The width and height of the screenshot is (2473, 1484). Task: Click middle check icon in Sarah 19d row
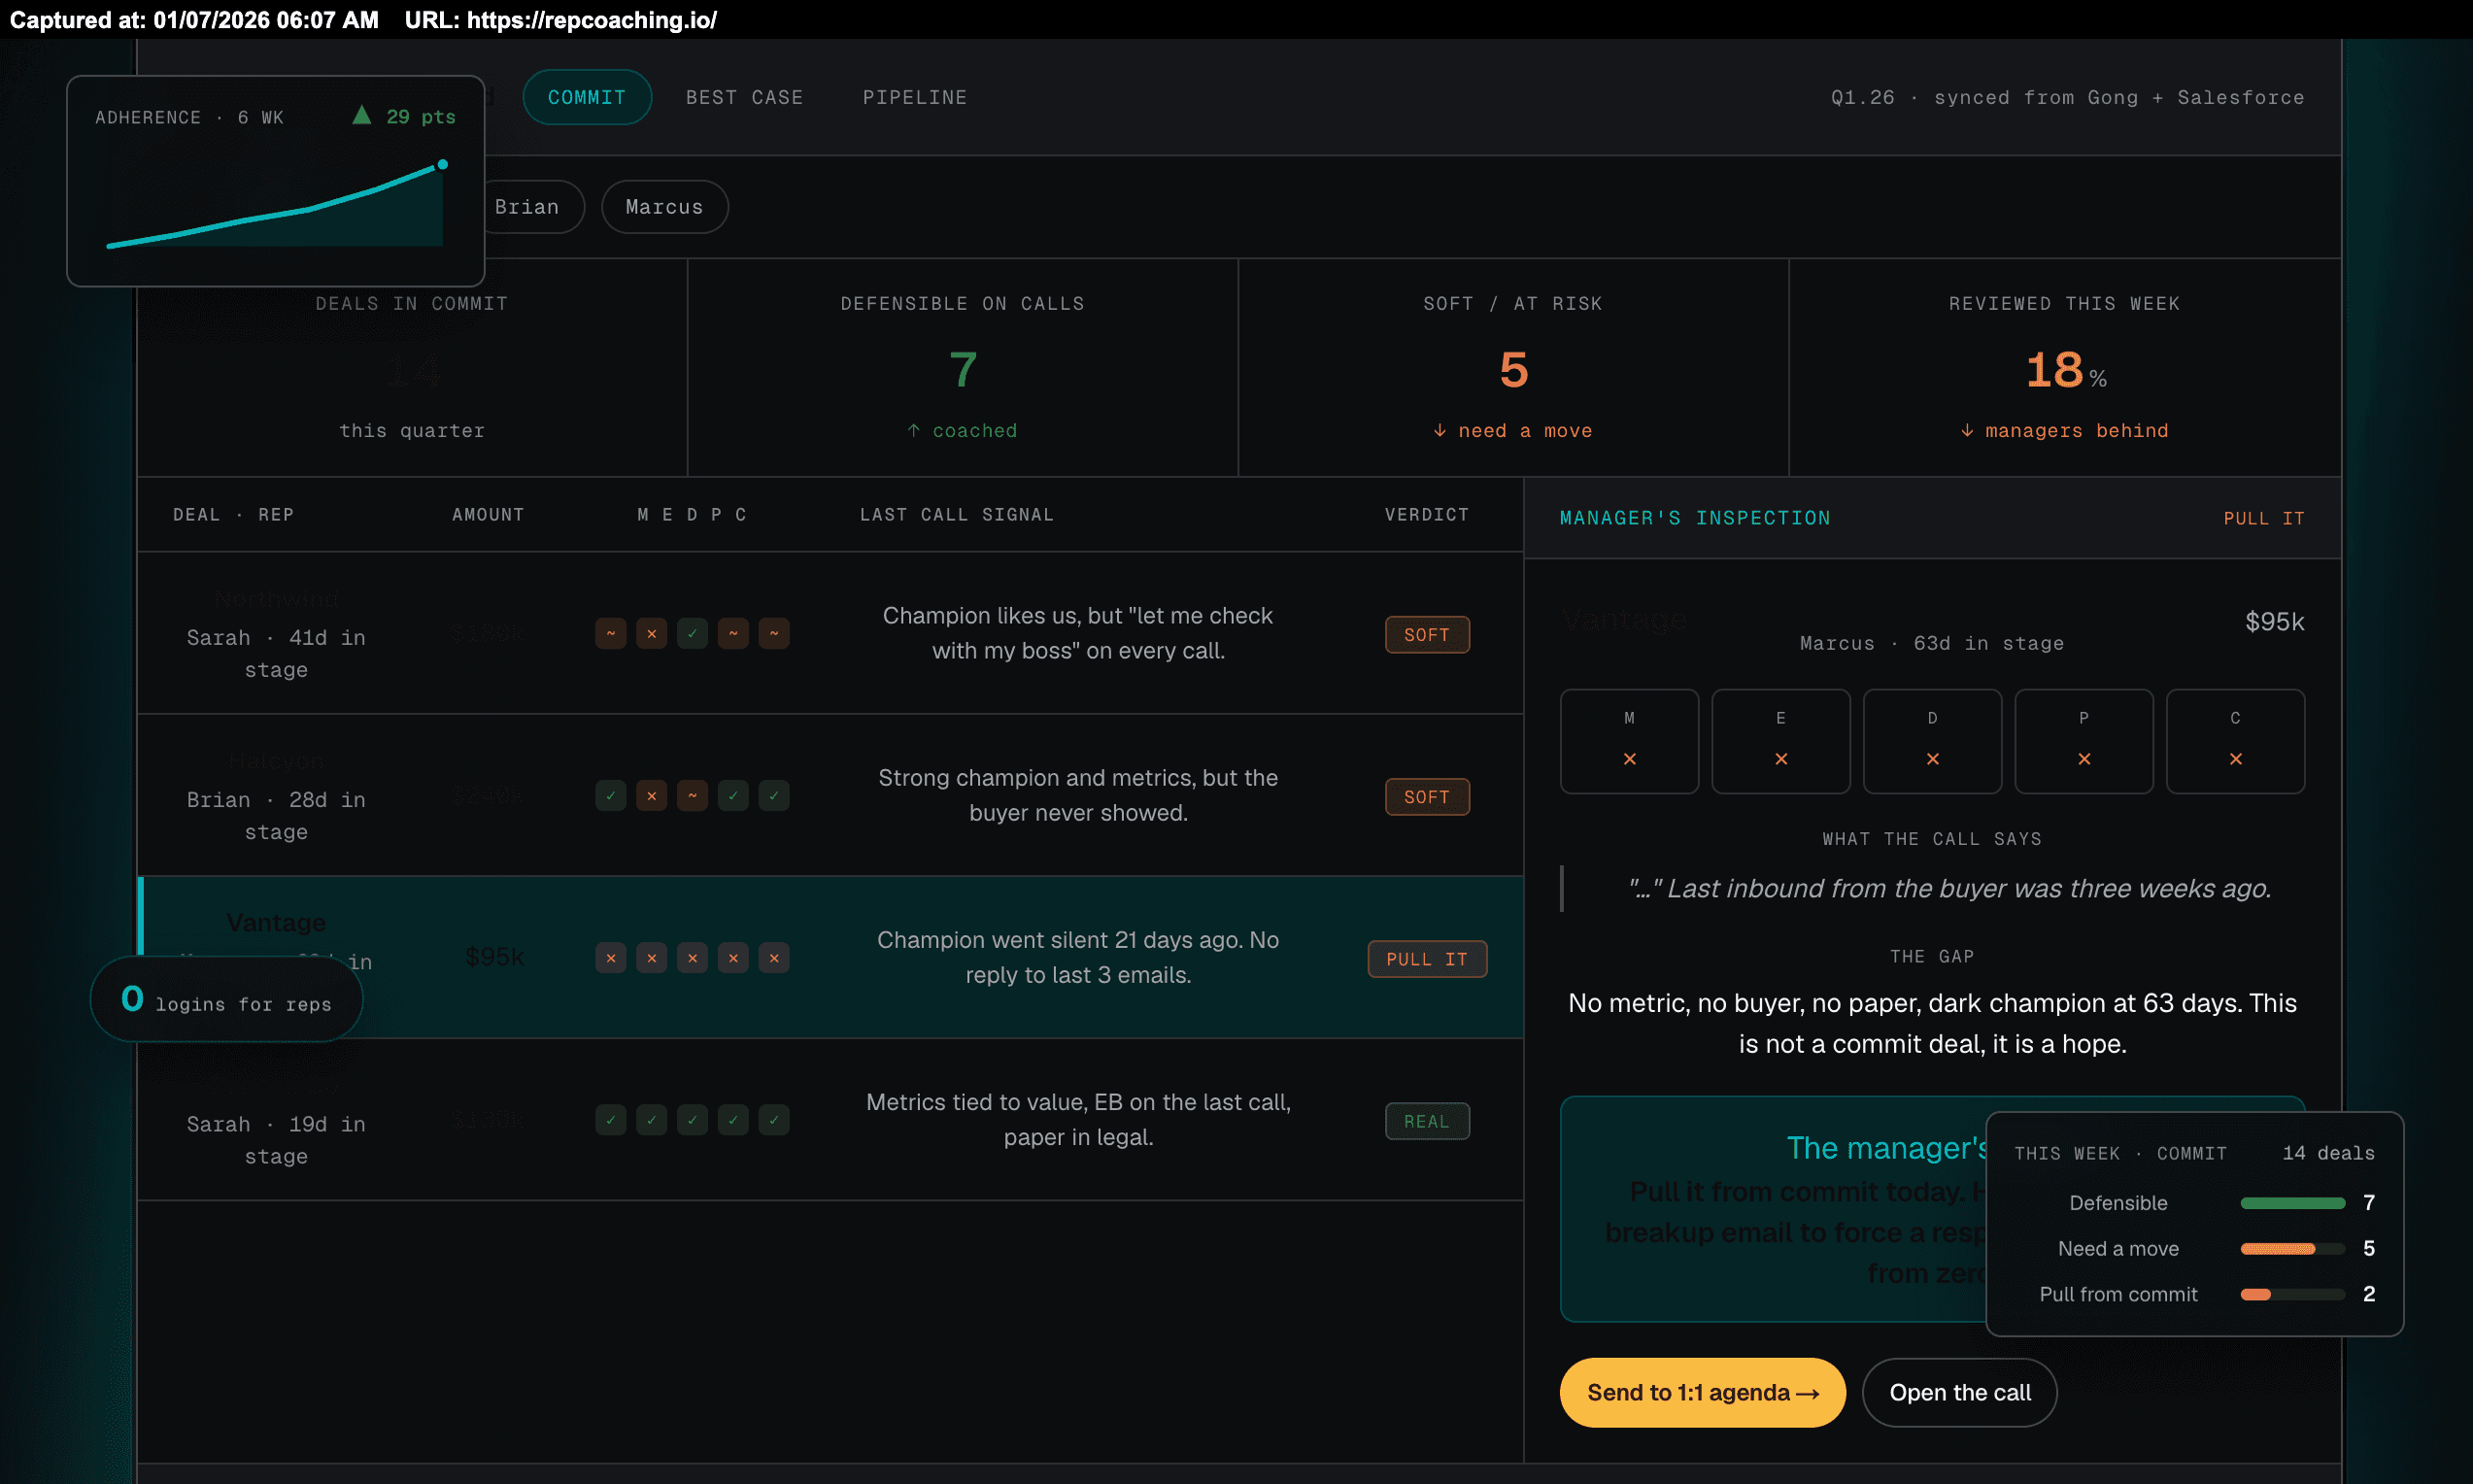tap(692, 1119)
